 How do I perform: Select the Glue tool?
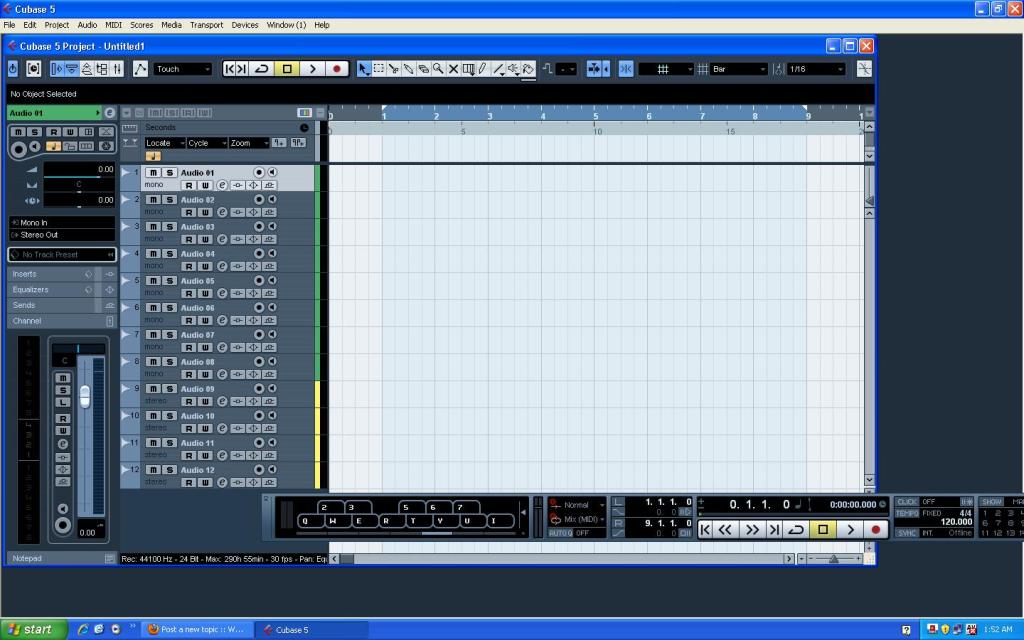[x=408, y=69]
